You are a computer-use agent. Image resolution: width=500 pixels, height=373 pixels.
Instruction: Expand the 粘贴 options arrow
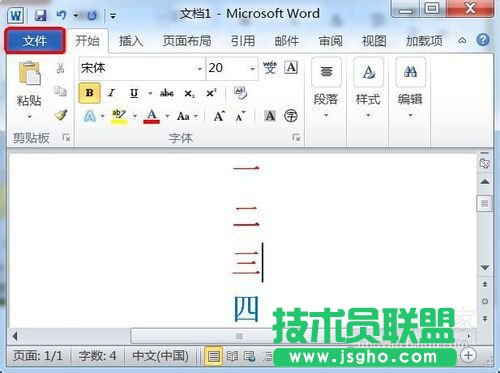tap(29, 117)
